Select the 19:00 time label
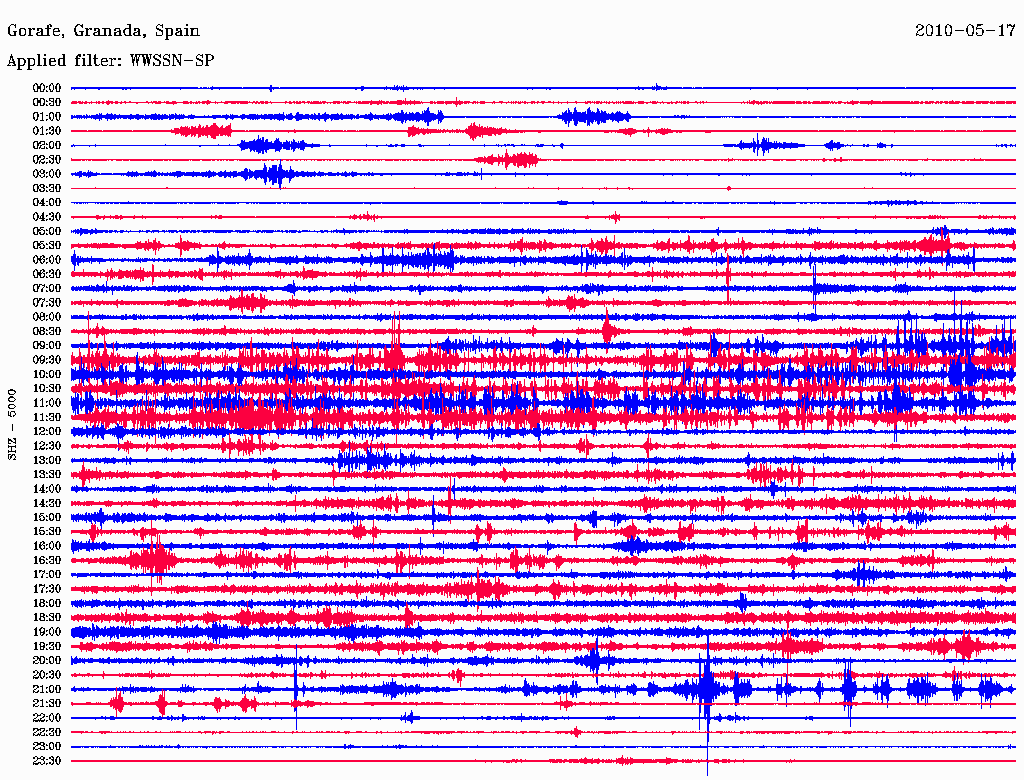 46,632
